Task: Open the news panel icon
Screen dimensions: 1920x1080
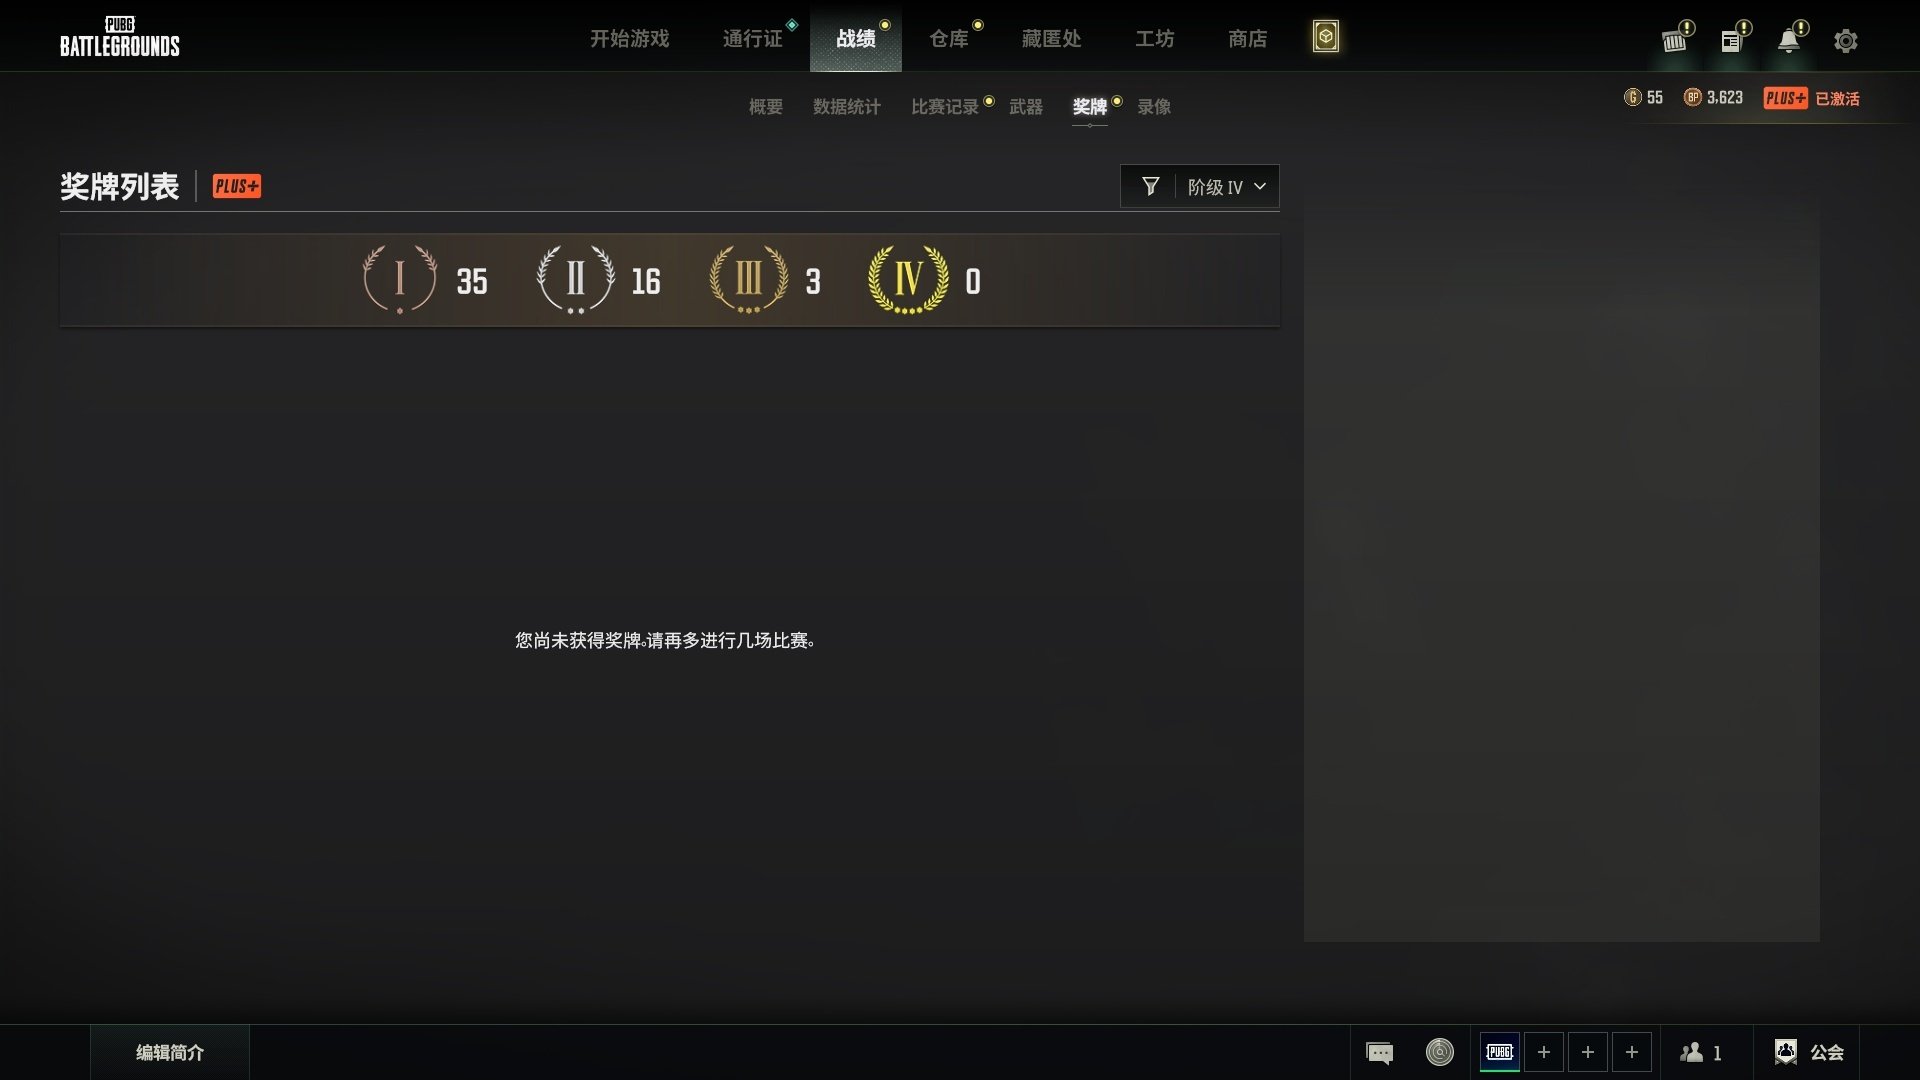Action: coord(1733,40)
